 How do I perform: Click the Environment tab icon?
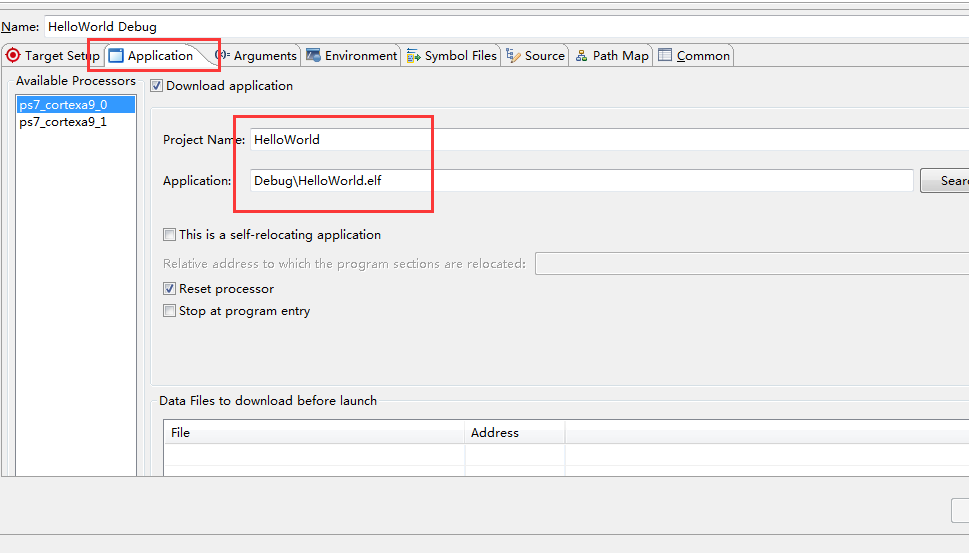click(314, 56)
